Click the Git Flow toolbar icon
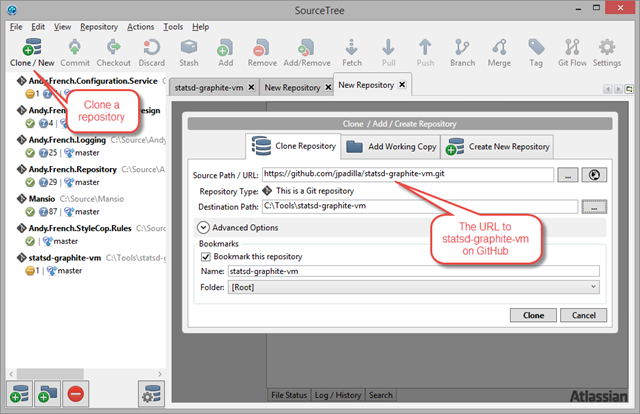The image size is (640, 414). [x=572, y=47]
